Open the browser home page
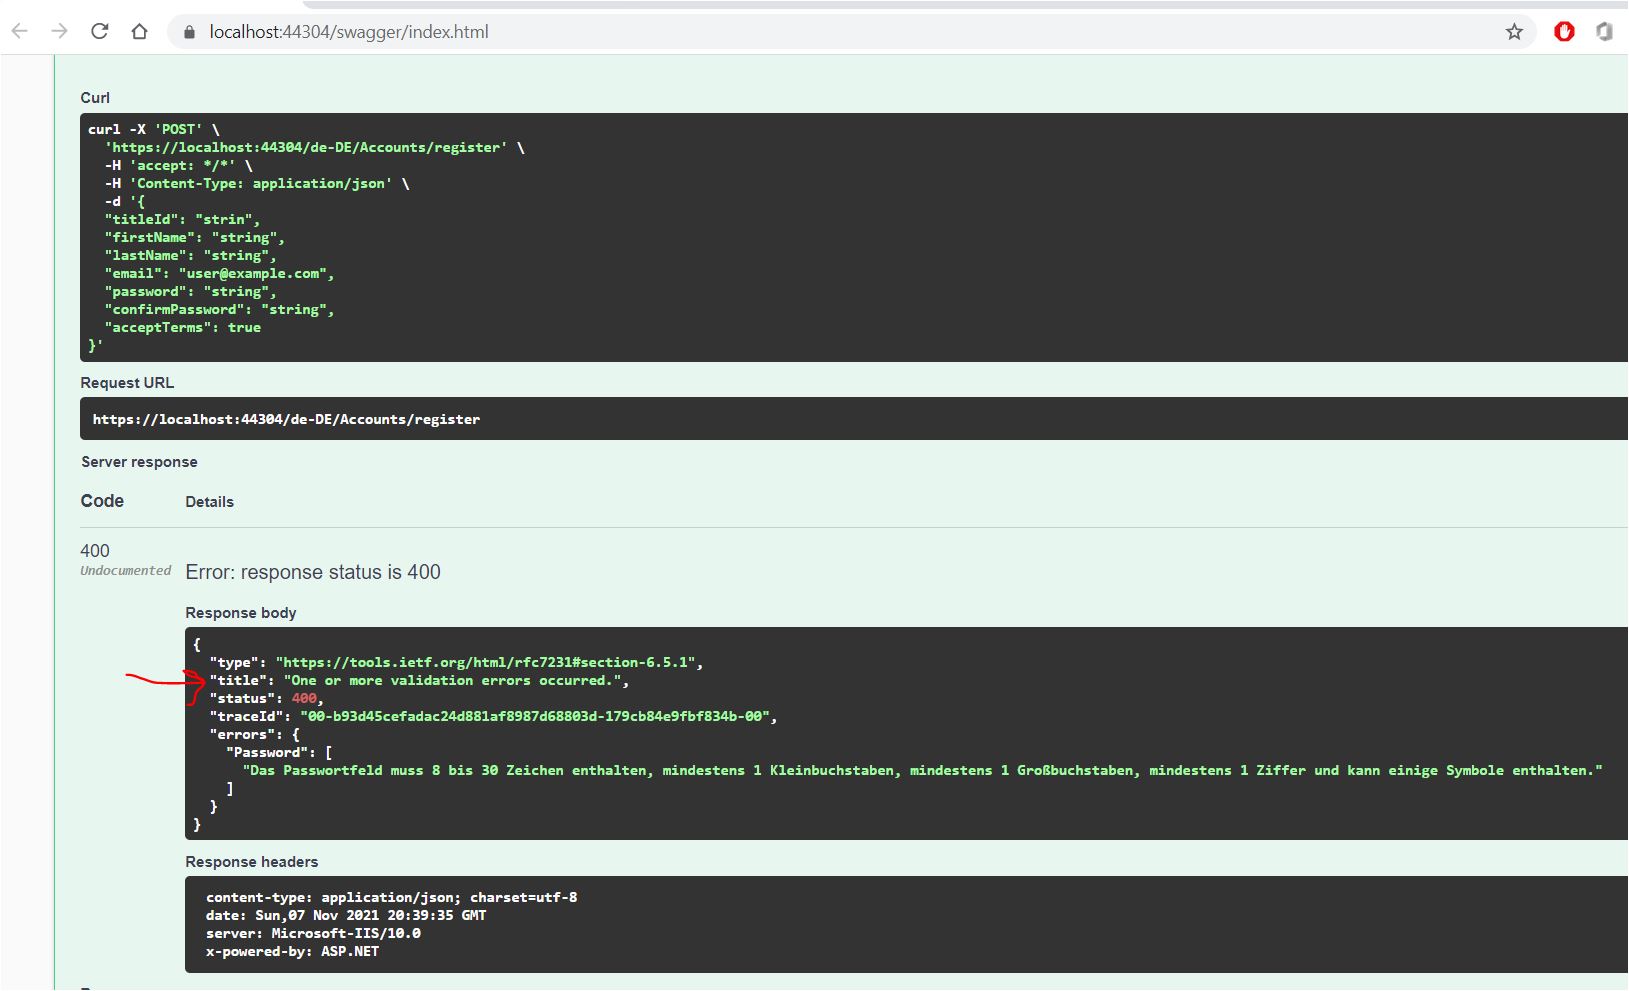The image size is (1629, 991). click(x=140, y=32)
